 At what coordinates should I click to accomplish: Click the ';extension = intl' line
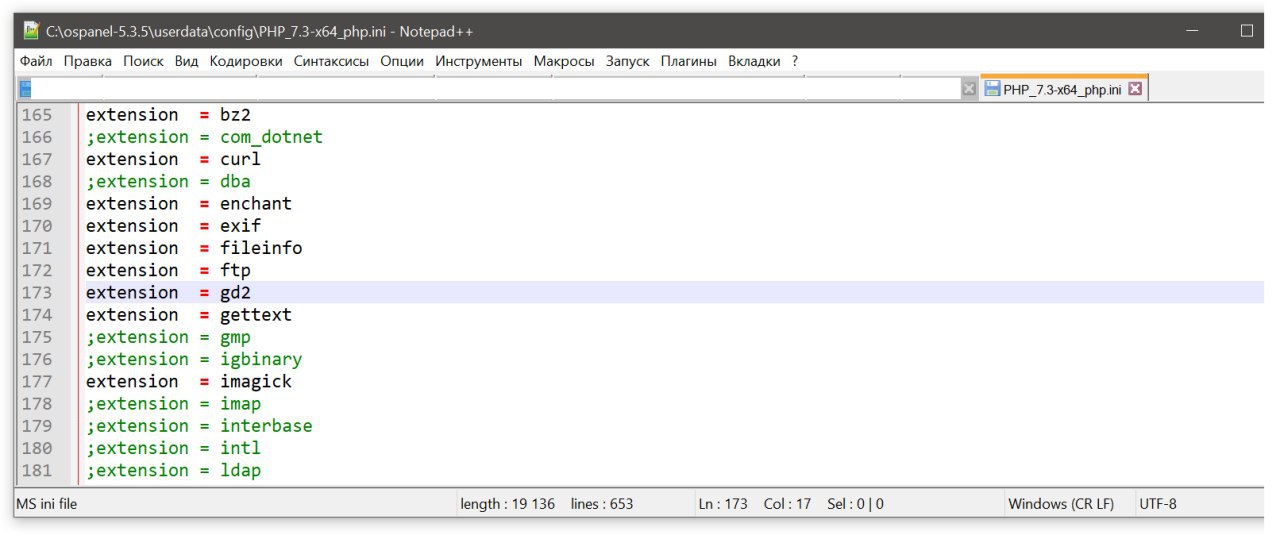click(x=173, y=448)
